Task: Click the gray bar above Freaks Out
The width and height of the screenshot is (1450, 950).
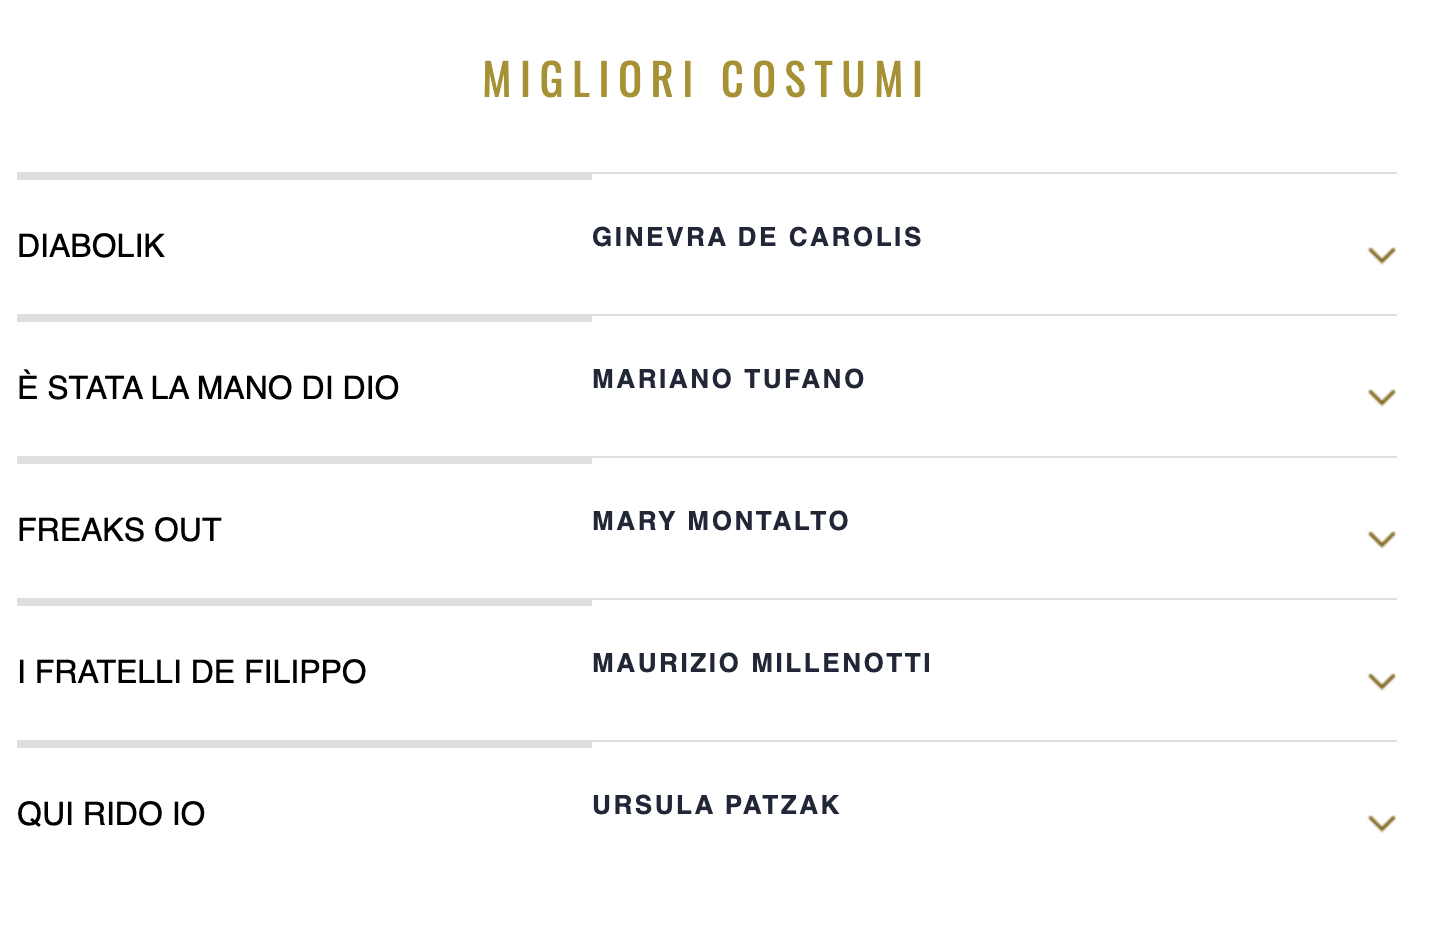Action: pyautogui.click(x=304, y=460)
